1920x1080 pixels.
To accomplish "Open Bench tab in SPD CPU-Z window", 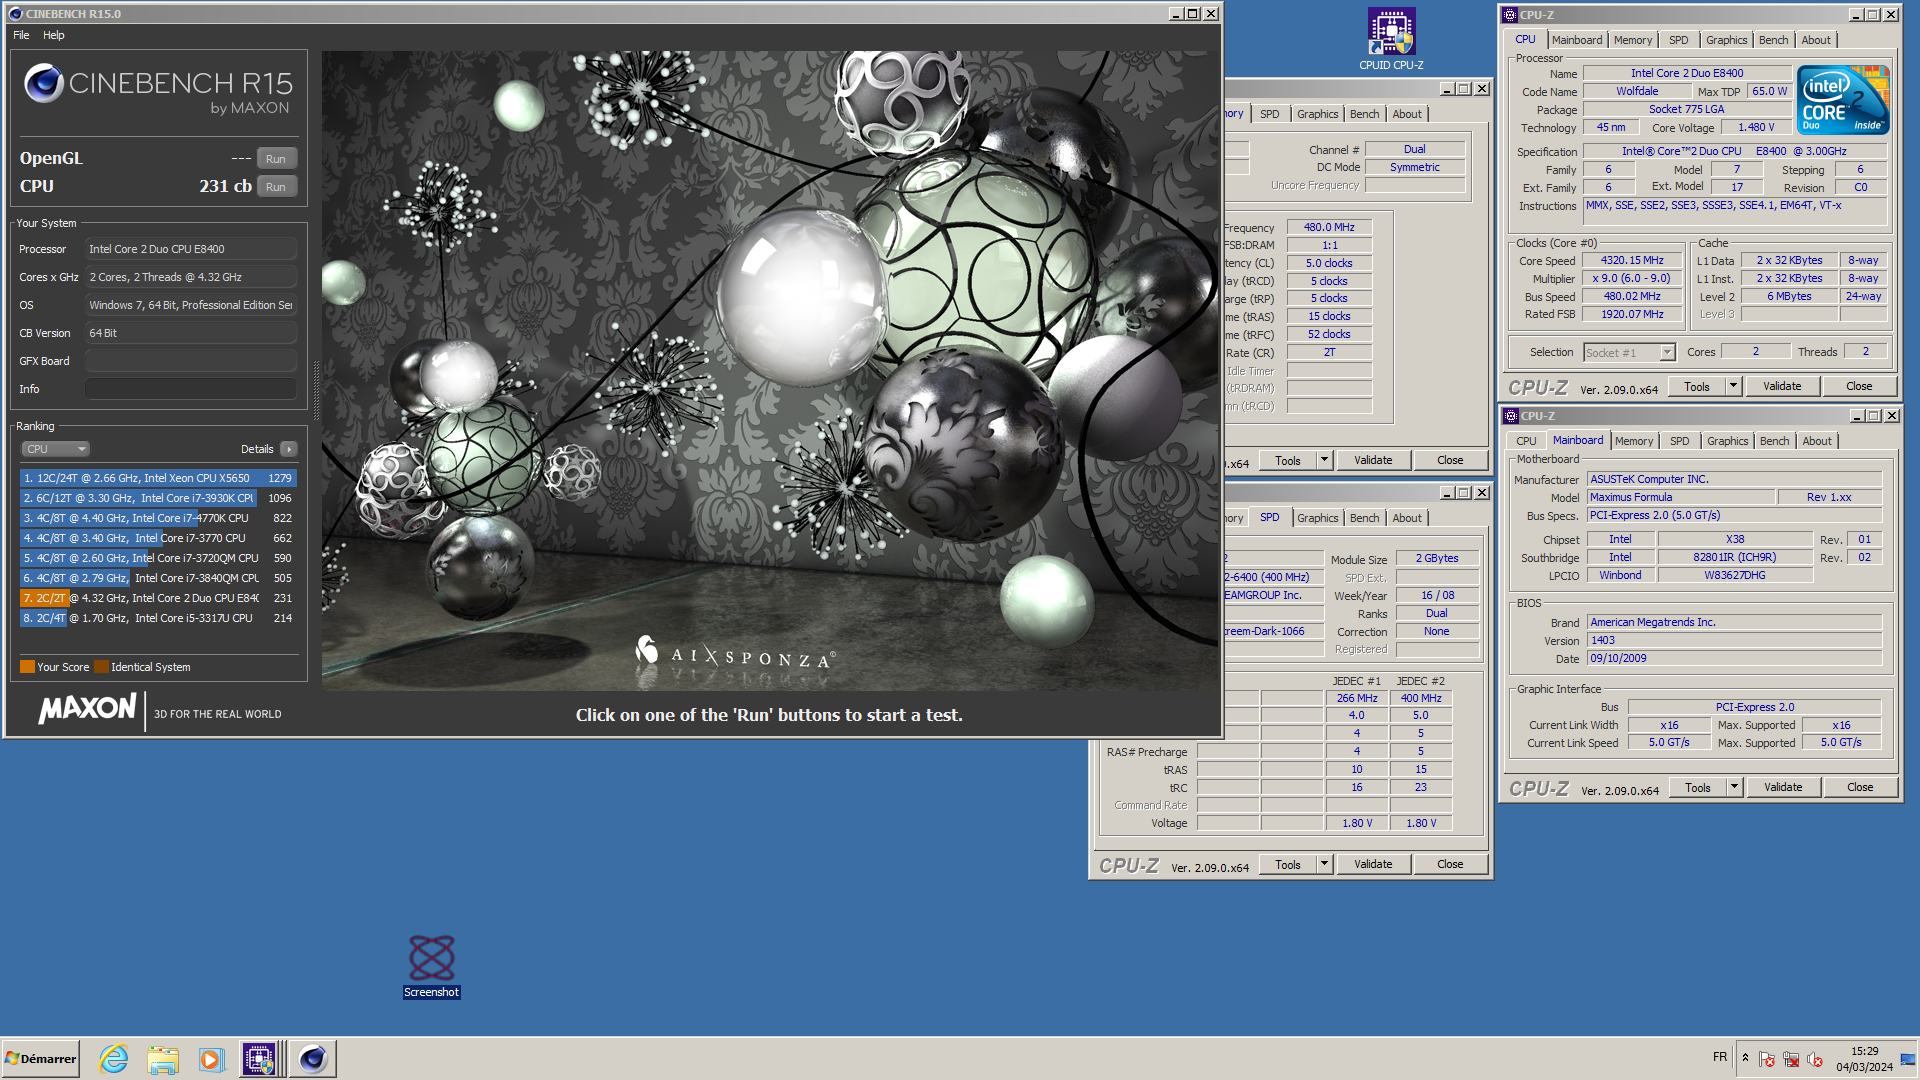I will pyautogui.click(x=1364, y=518).
